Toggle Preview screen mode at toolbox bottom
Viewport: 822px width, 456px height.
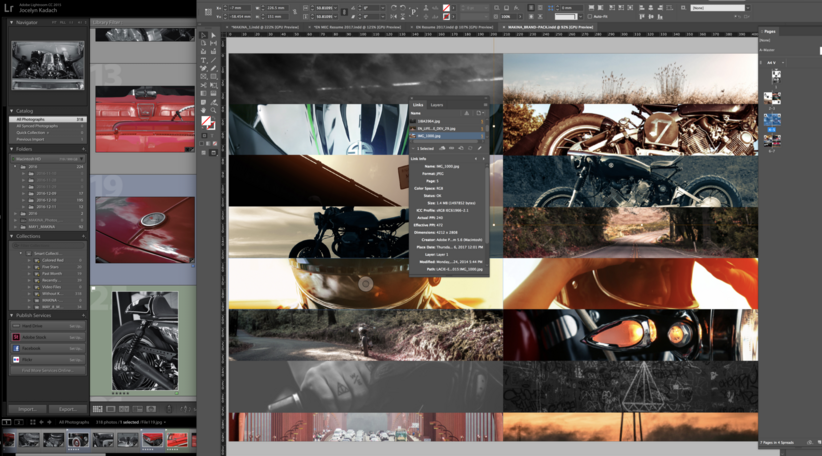pyautogui.click(x=213, y=153)
